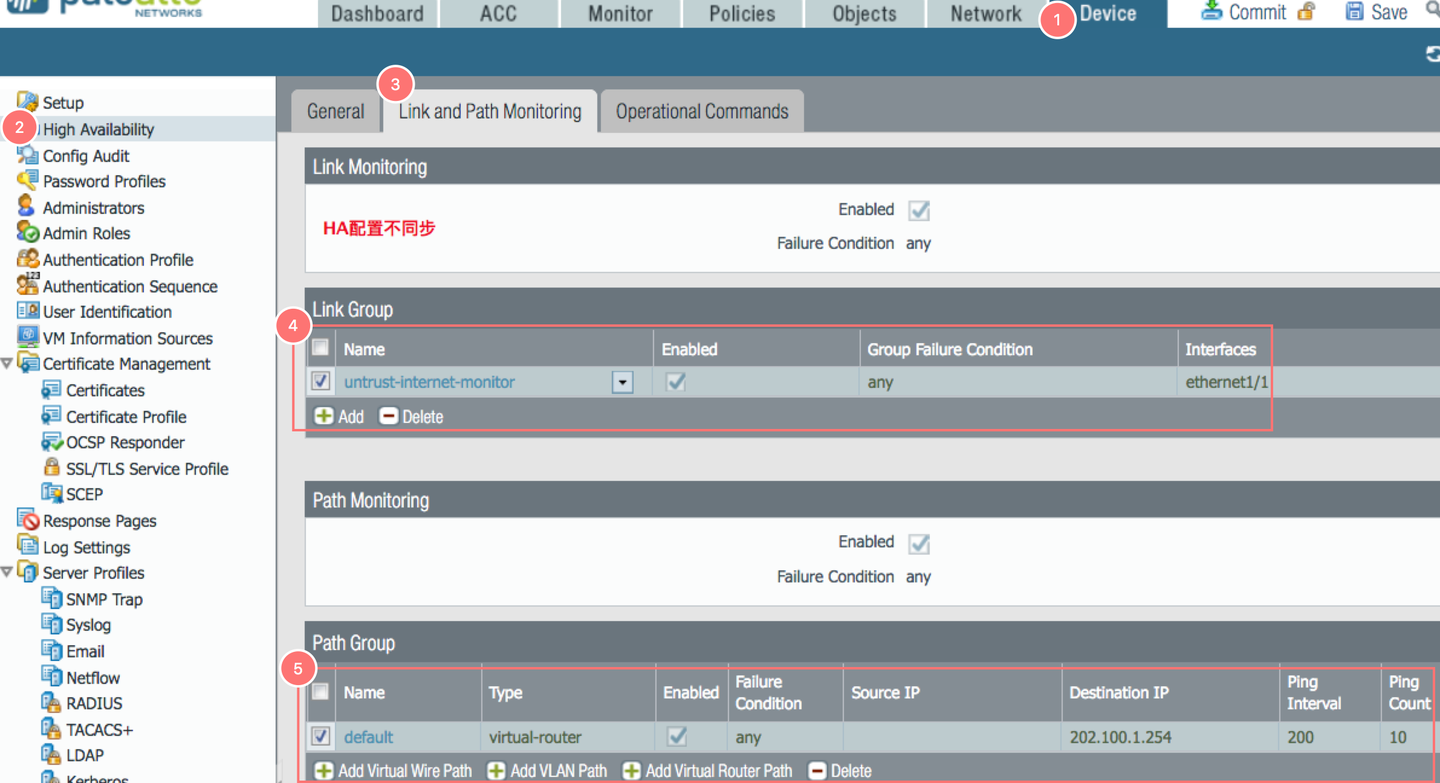Toggle Enabled checkbox for untrust-internet-monitor

click(x=676, y=381)
